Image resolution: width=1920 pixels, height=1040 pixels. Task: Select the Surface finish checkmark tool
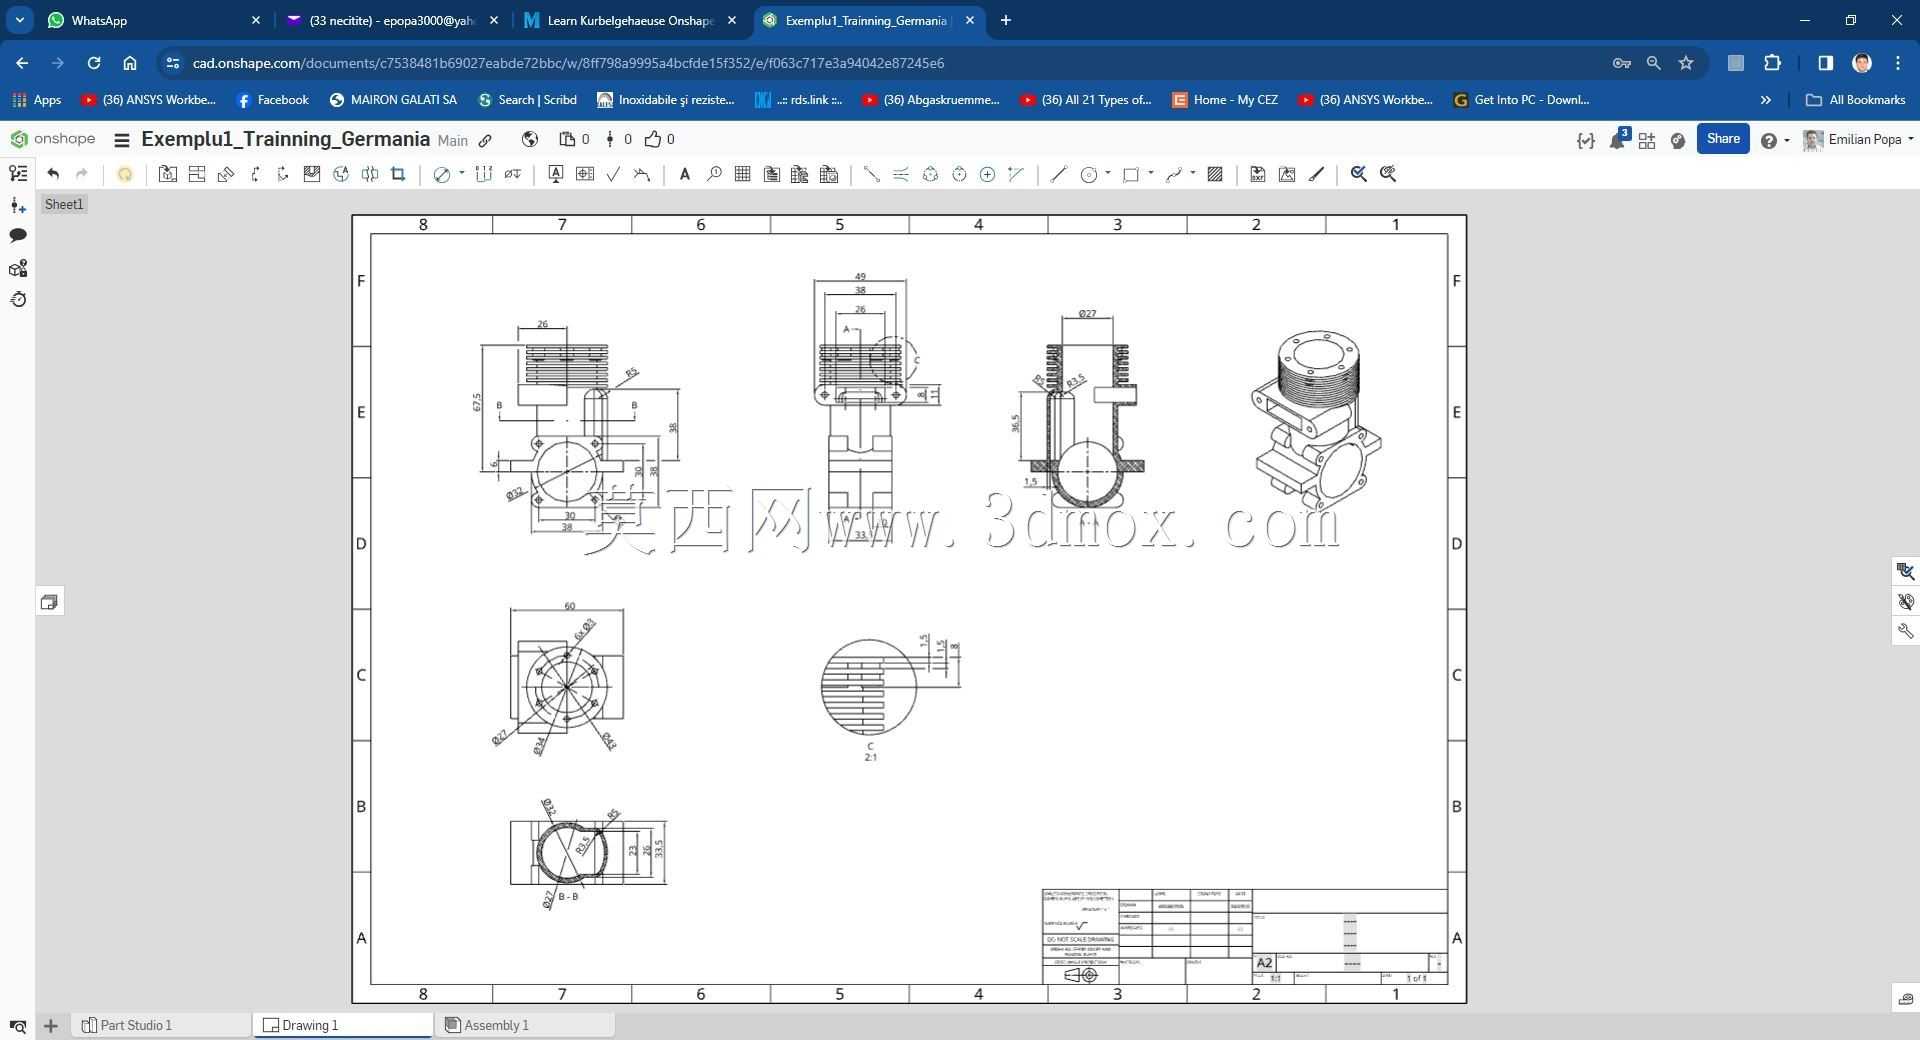point(613,174)
